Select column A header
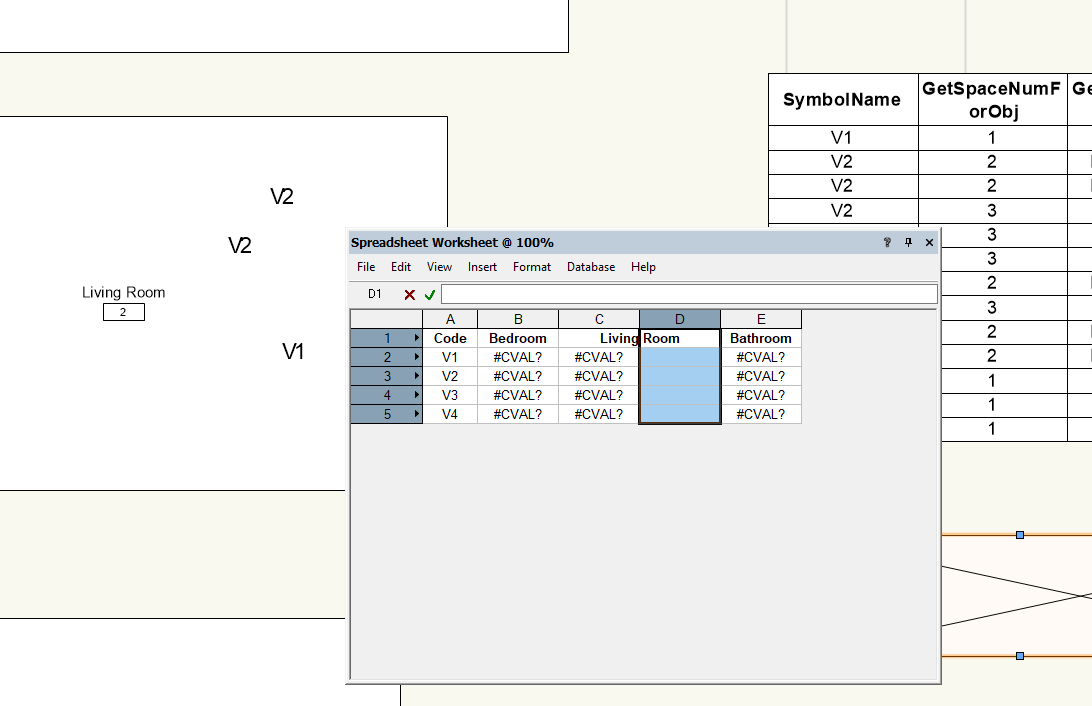1092x706 pixels. 450,319
